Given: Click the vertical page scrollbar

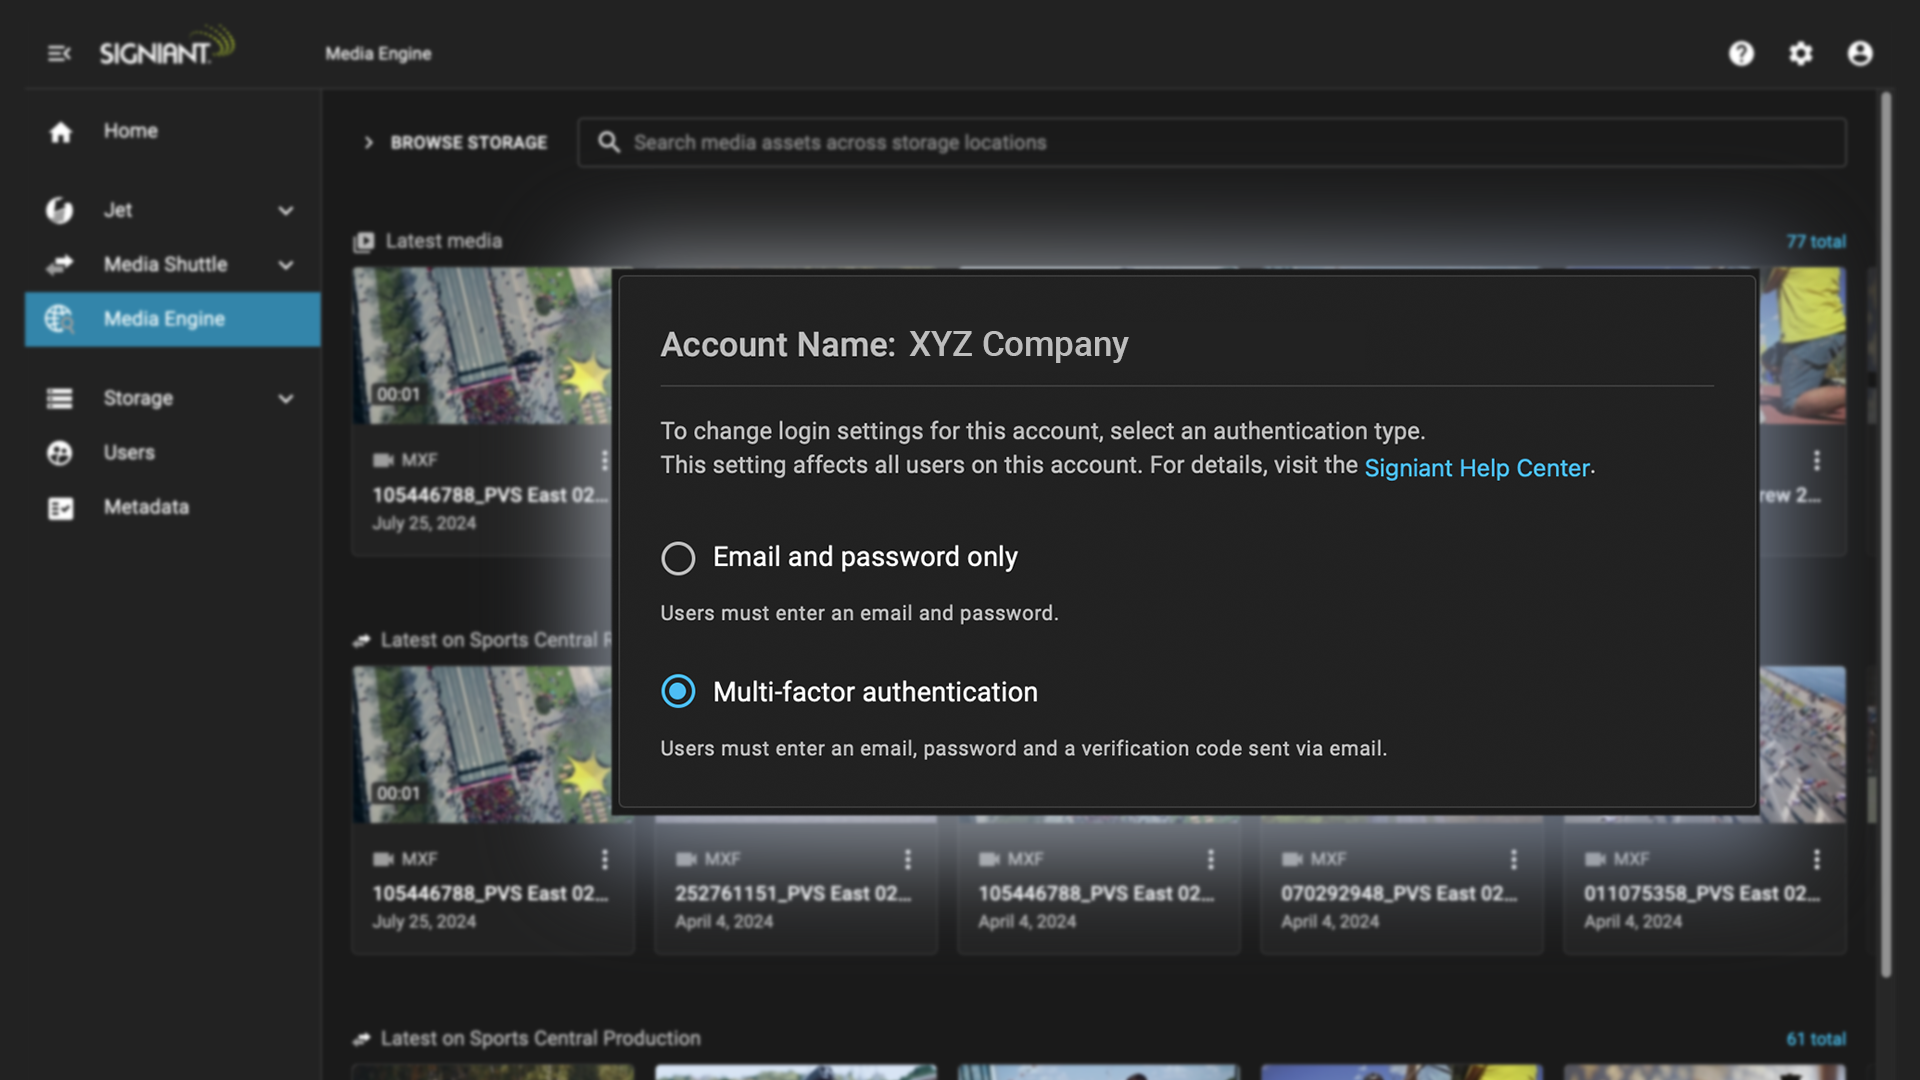Looking at the screenshot, I should tap(1886, 535).
